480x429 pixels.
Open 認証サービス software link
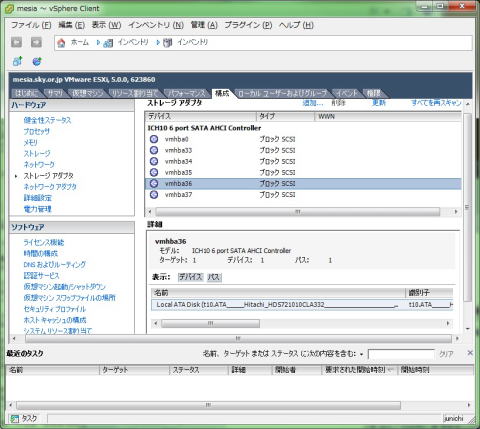41,276
